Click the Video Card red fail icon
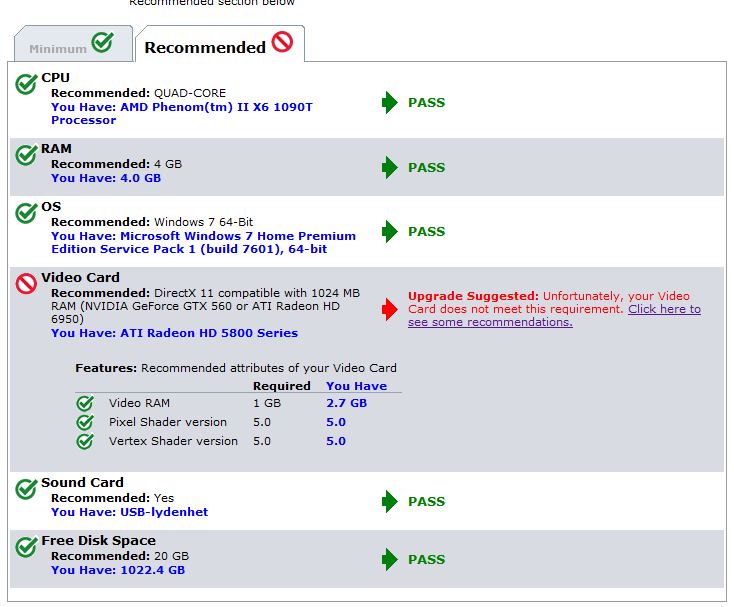734x607 pixels. (26, 284)
